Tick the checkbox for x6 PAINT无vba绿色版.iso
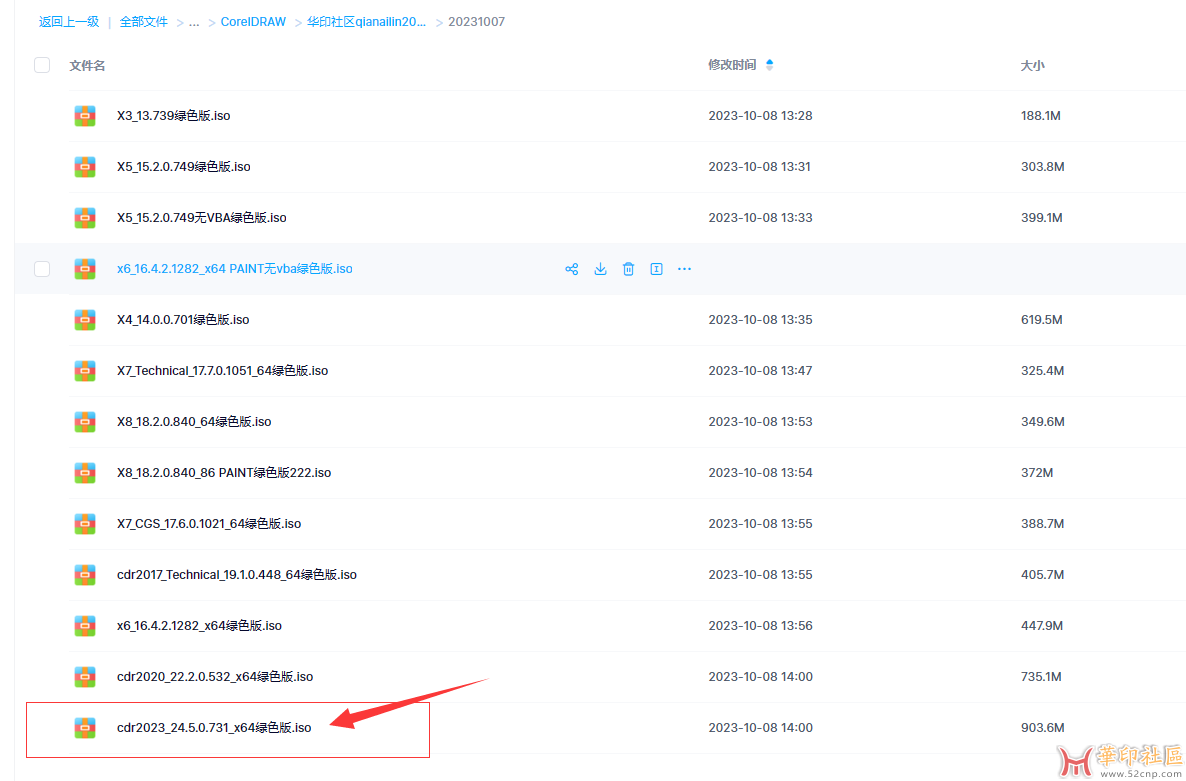 click(x=42, y=269)
